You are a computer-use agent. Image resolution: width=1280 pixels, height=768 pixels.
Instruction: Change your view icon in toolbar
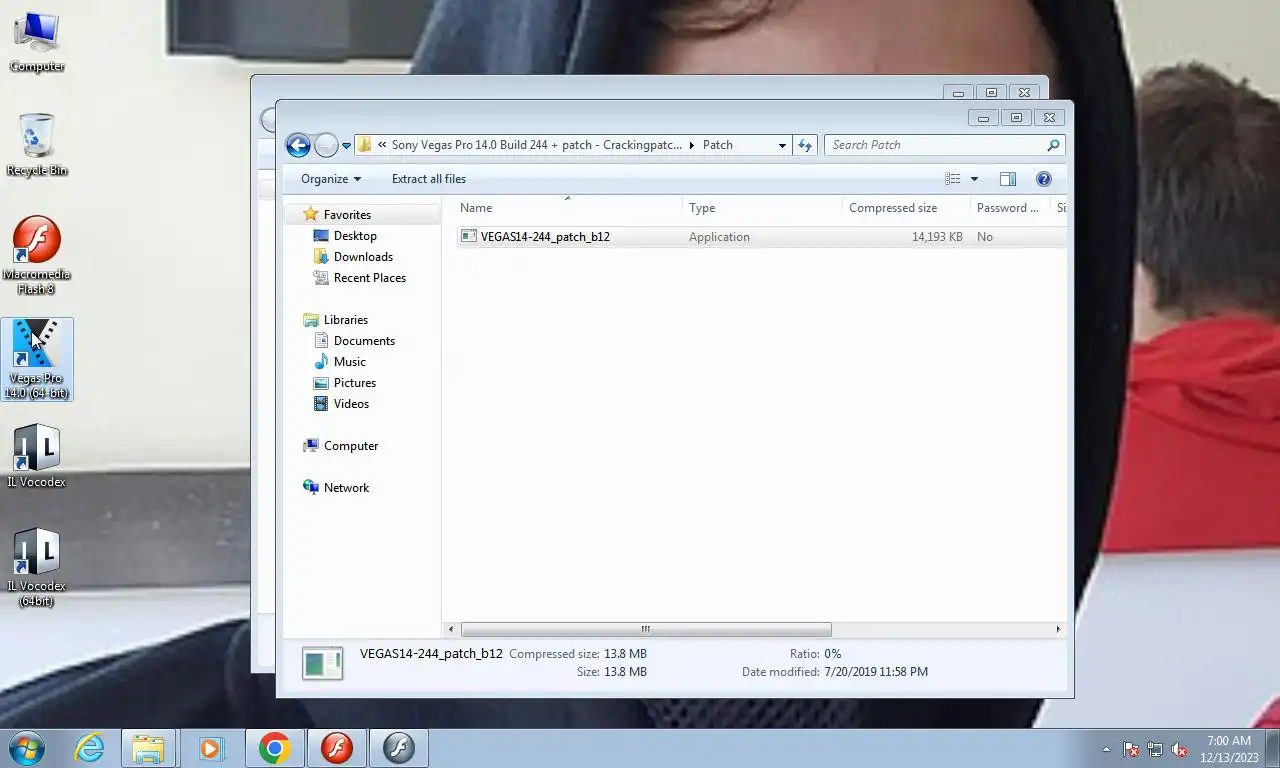(x=953, y=179)
